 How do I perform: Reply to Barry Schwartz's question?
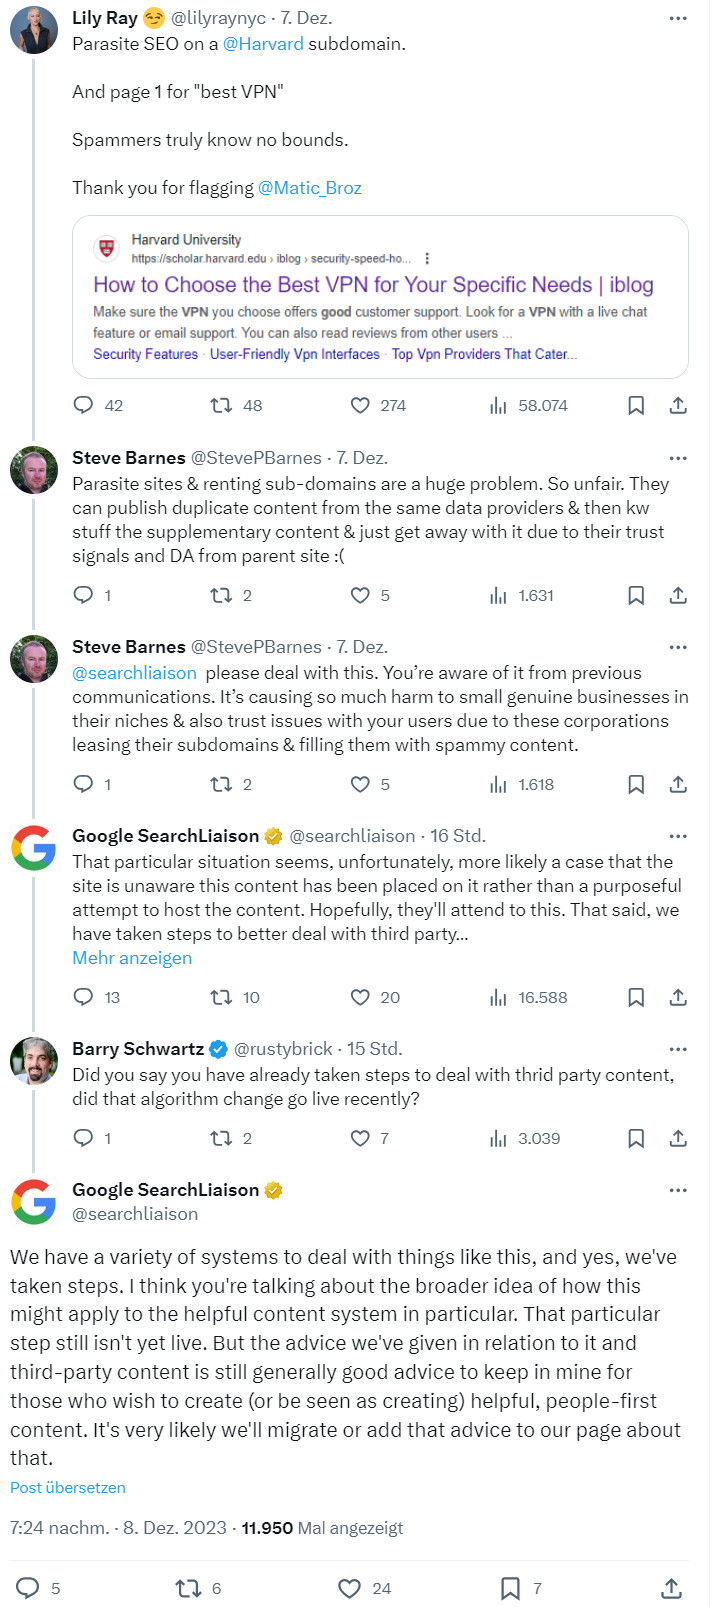[83, 1137]
